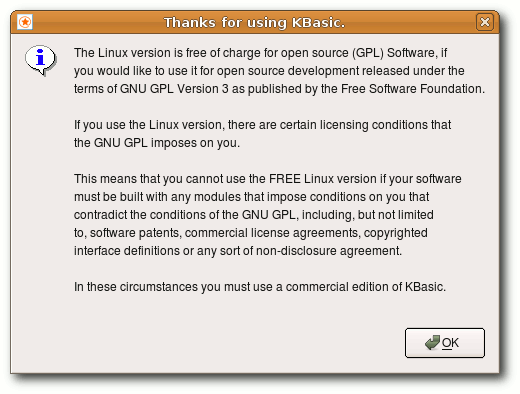Click the line starting 'must be built with'
The height and width of the screenshot is (394, 520).
tap(251, 197)
